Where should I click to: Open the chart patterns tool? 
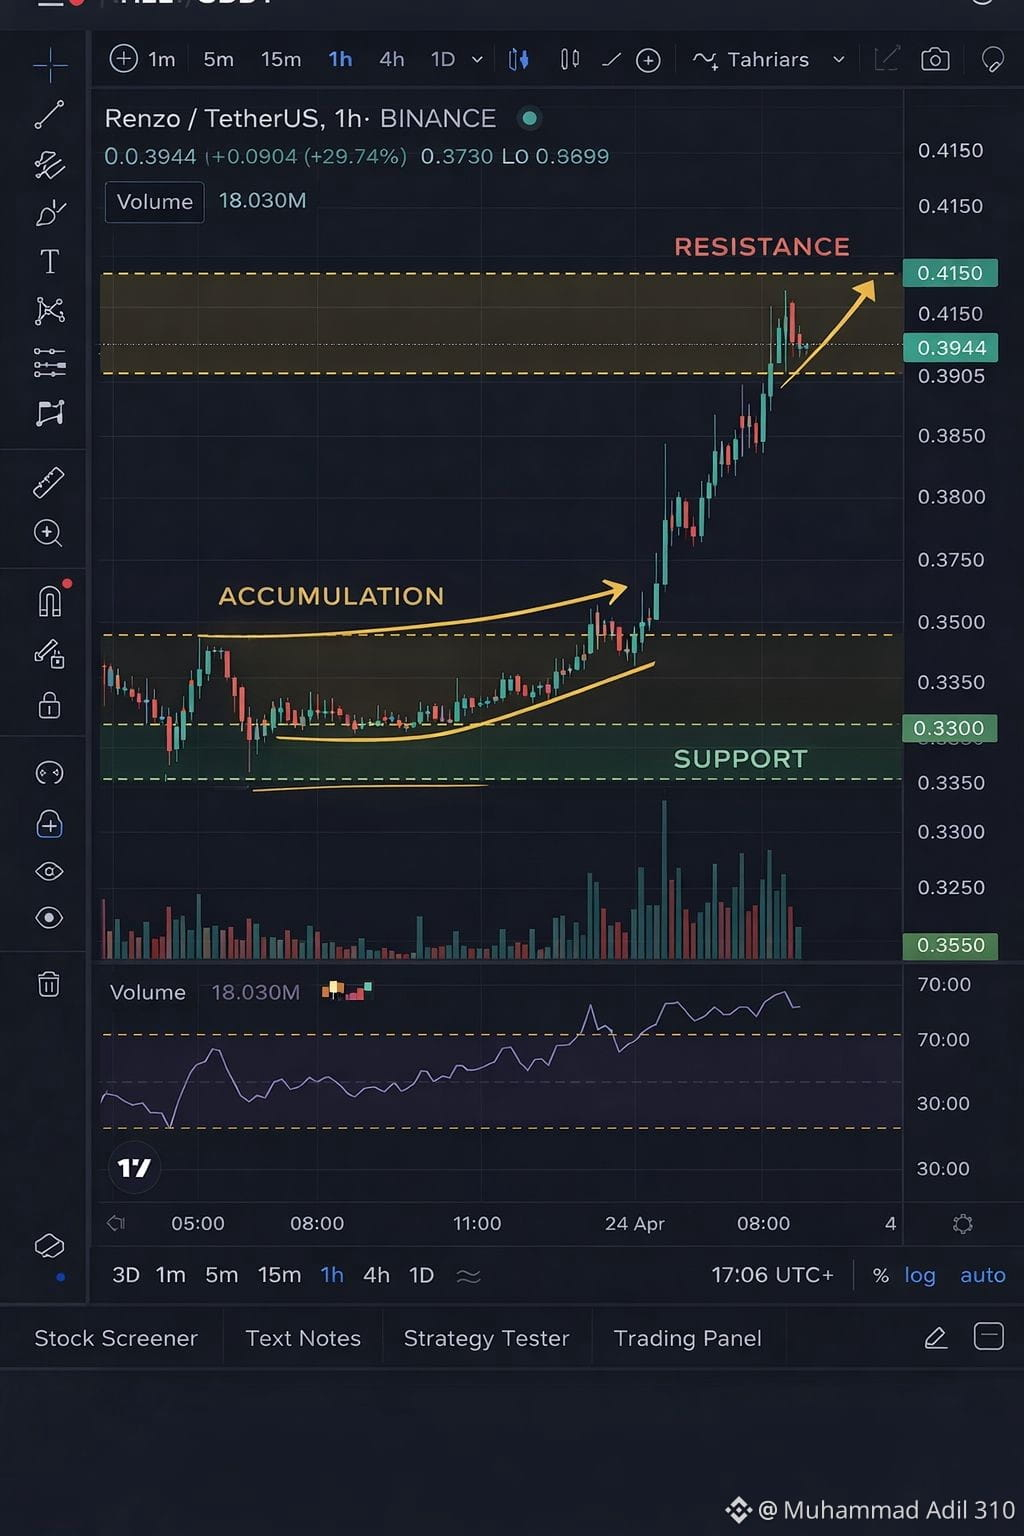pyautogui.click(x=49, y=311)
